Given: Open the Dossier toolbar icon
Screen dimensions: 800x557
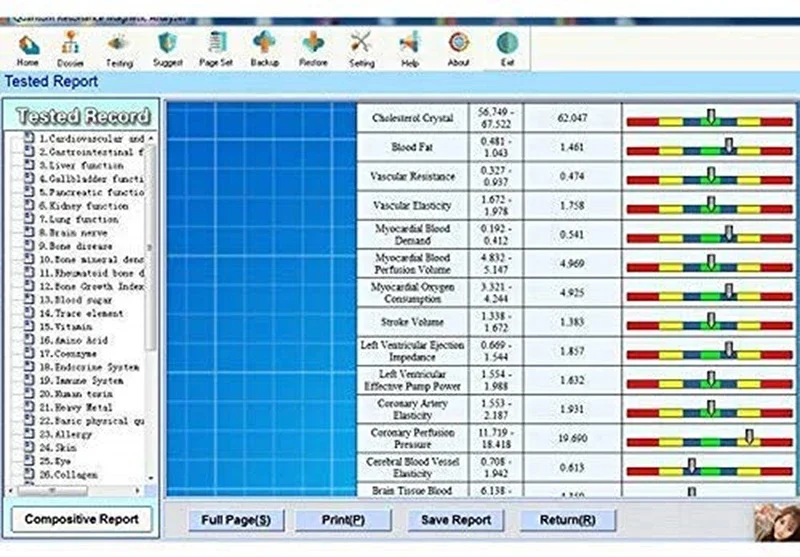Looking at the screenshot, I should click(70, 49).
